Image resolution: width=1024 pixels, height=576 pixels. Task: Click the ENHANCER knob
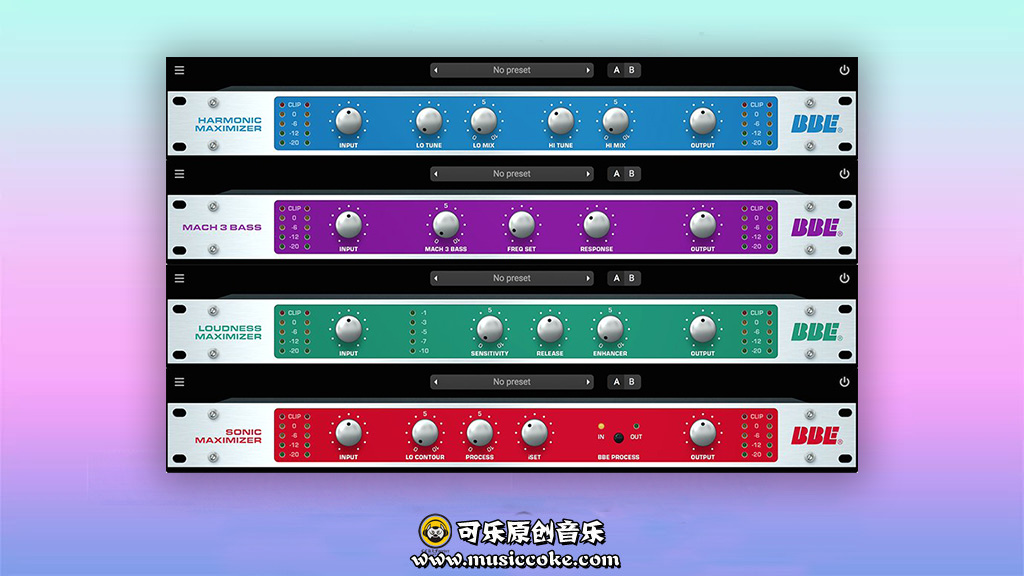[x=610, y=329]
